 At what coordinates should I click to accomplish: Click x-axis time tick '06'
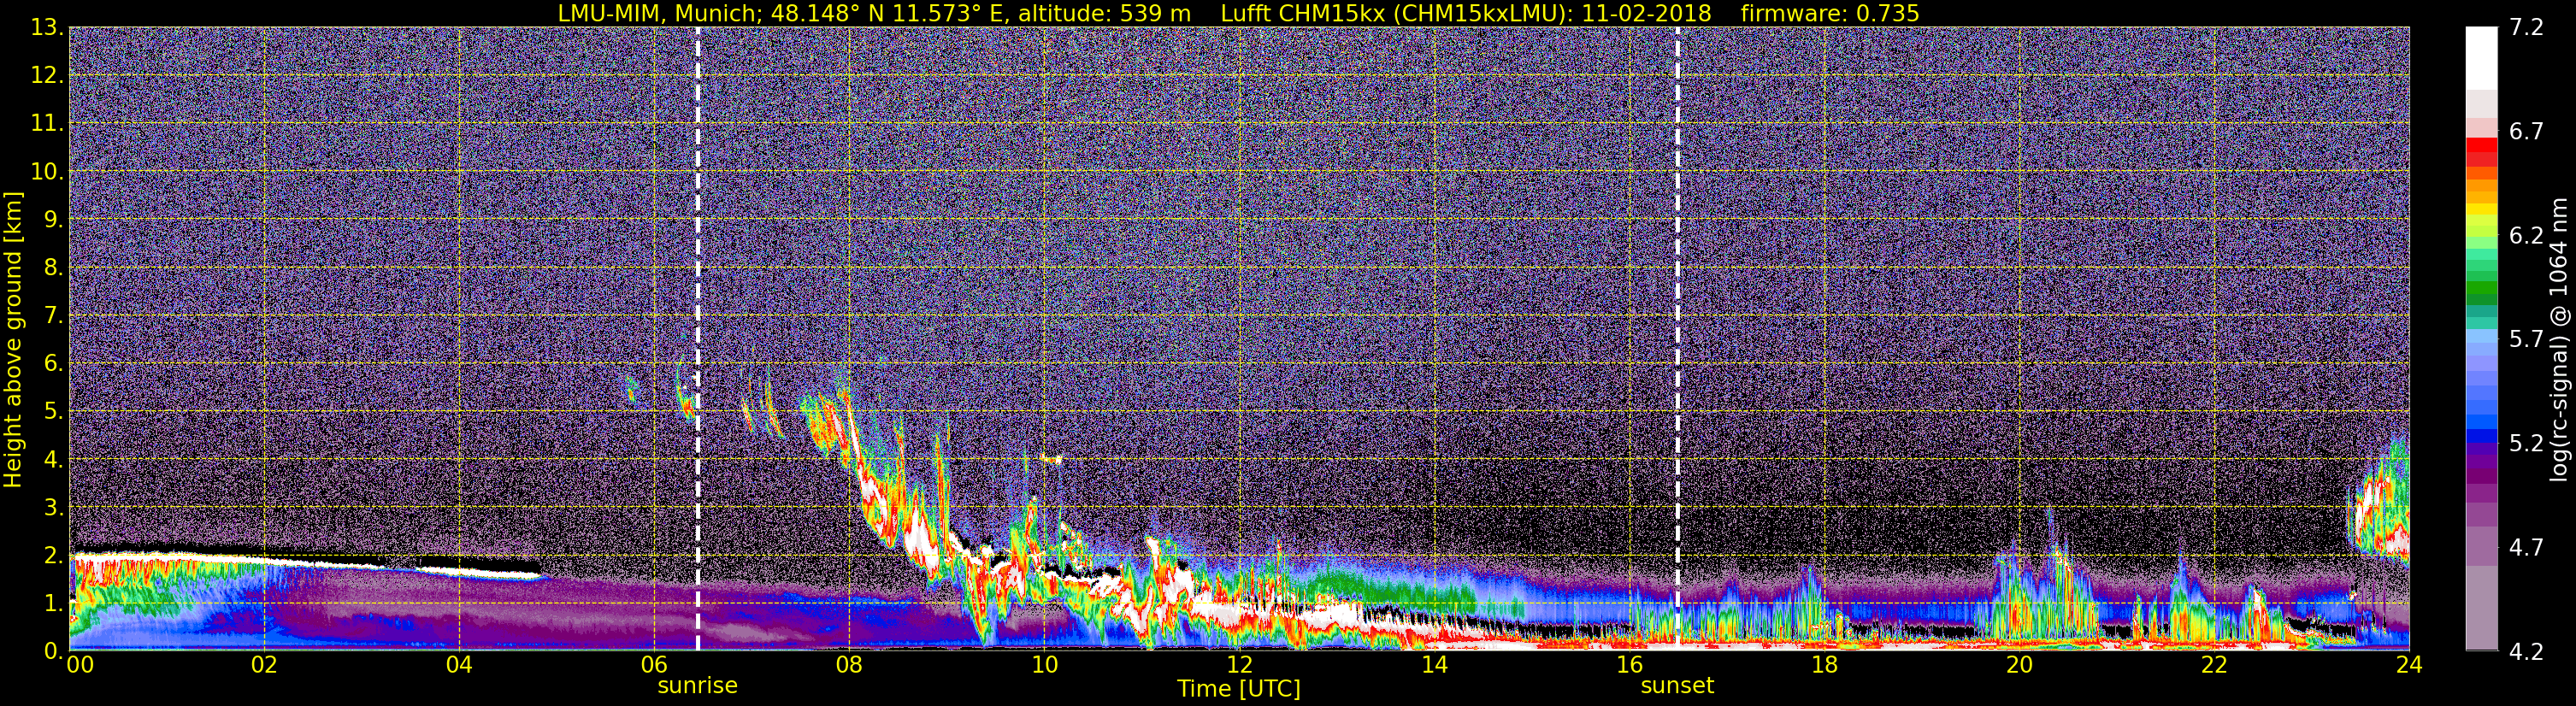pyautogui.click(x=654, y=666)
